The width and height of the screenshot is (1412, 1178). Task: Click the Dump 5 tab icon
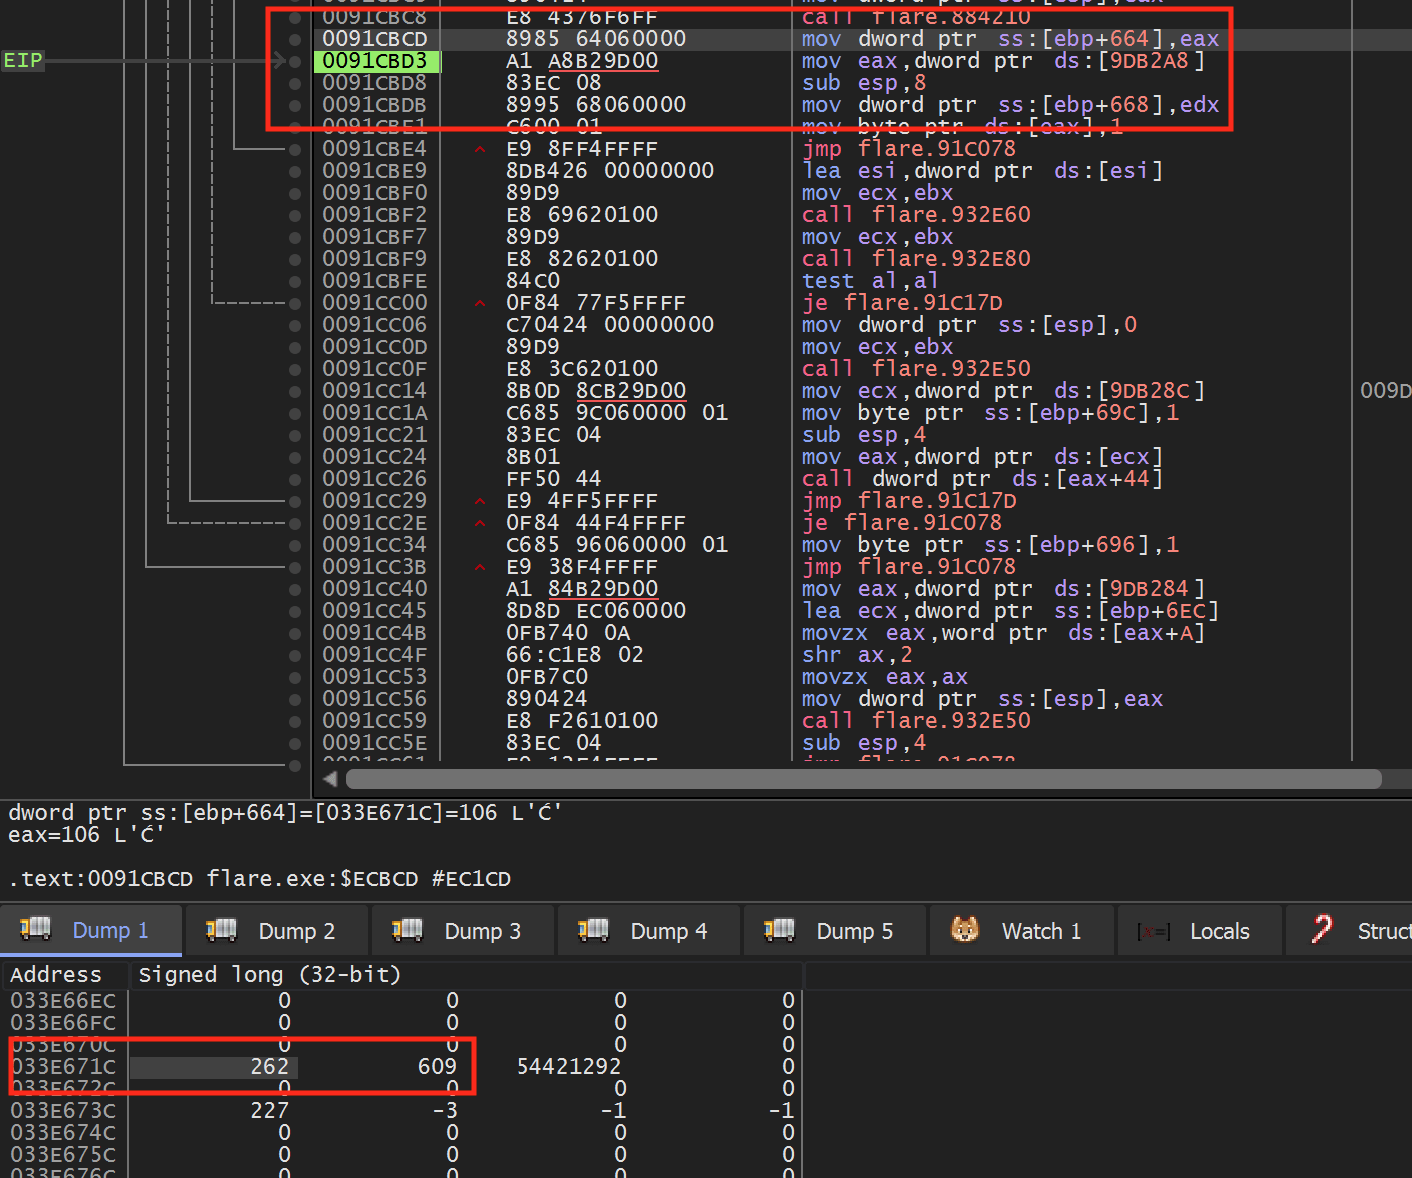780,930
